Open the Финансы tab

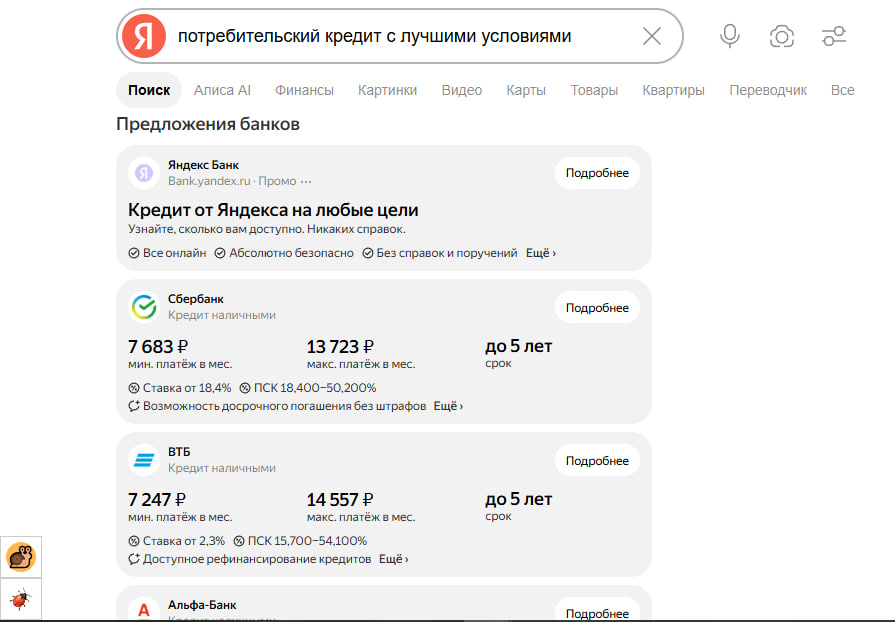tap(304, 90)
